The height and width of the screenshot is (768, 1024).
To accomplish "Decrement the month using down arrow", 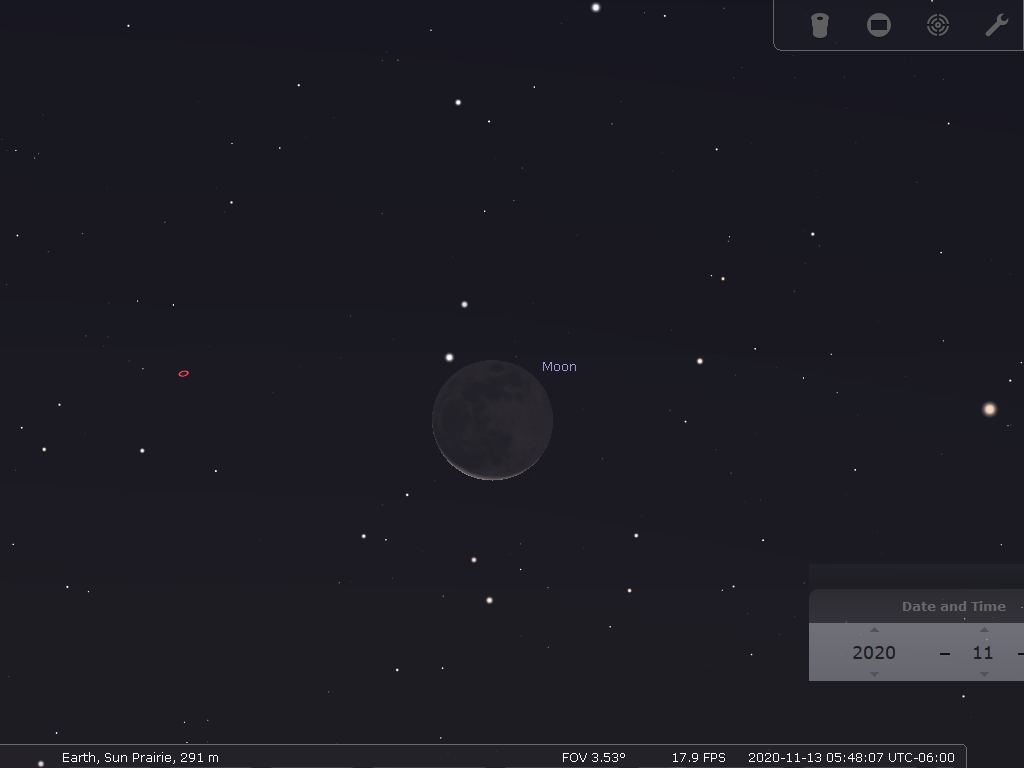I will pyautogui.click(x=984, y=674).
